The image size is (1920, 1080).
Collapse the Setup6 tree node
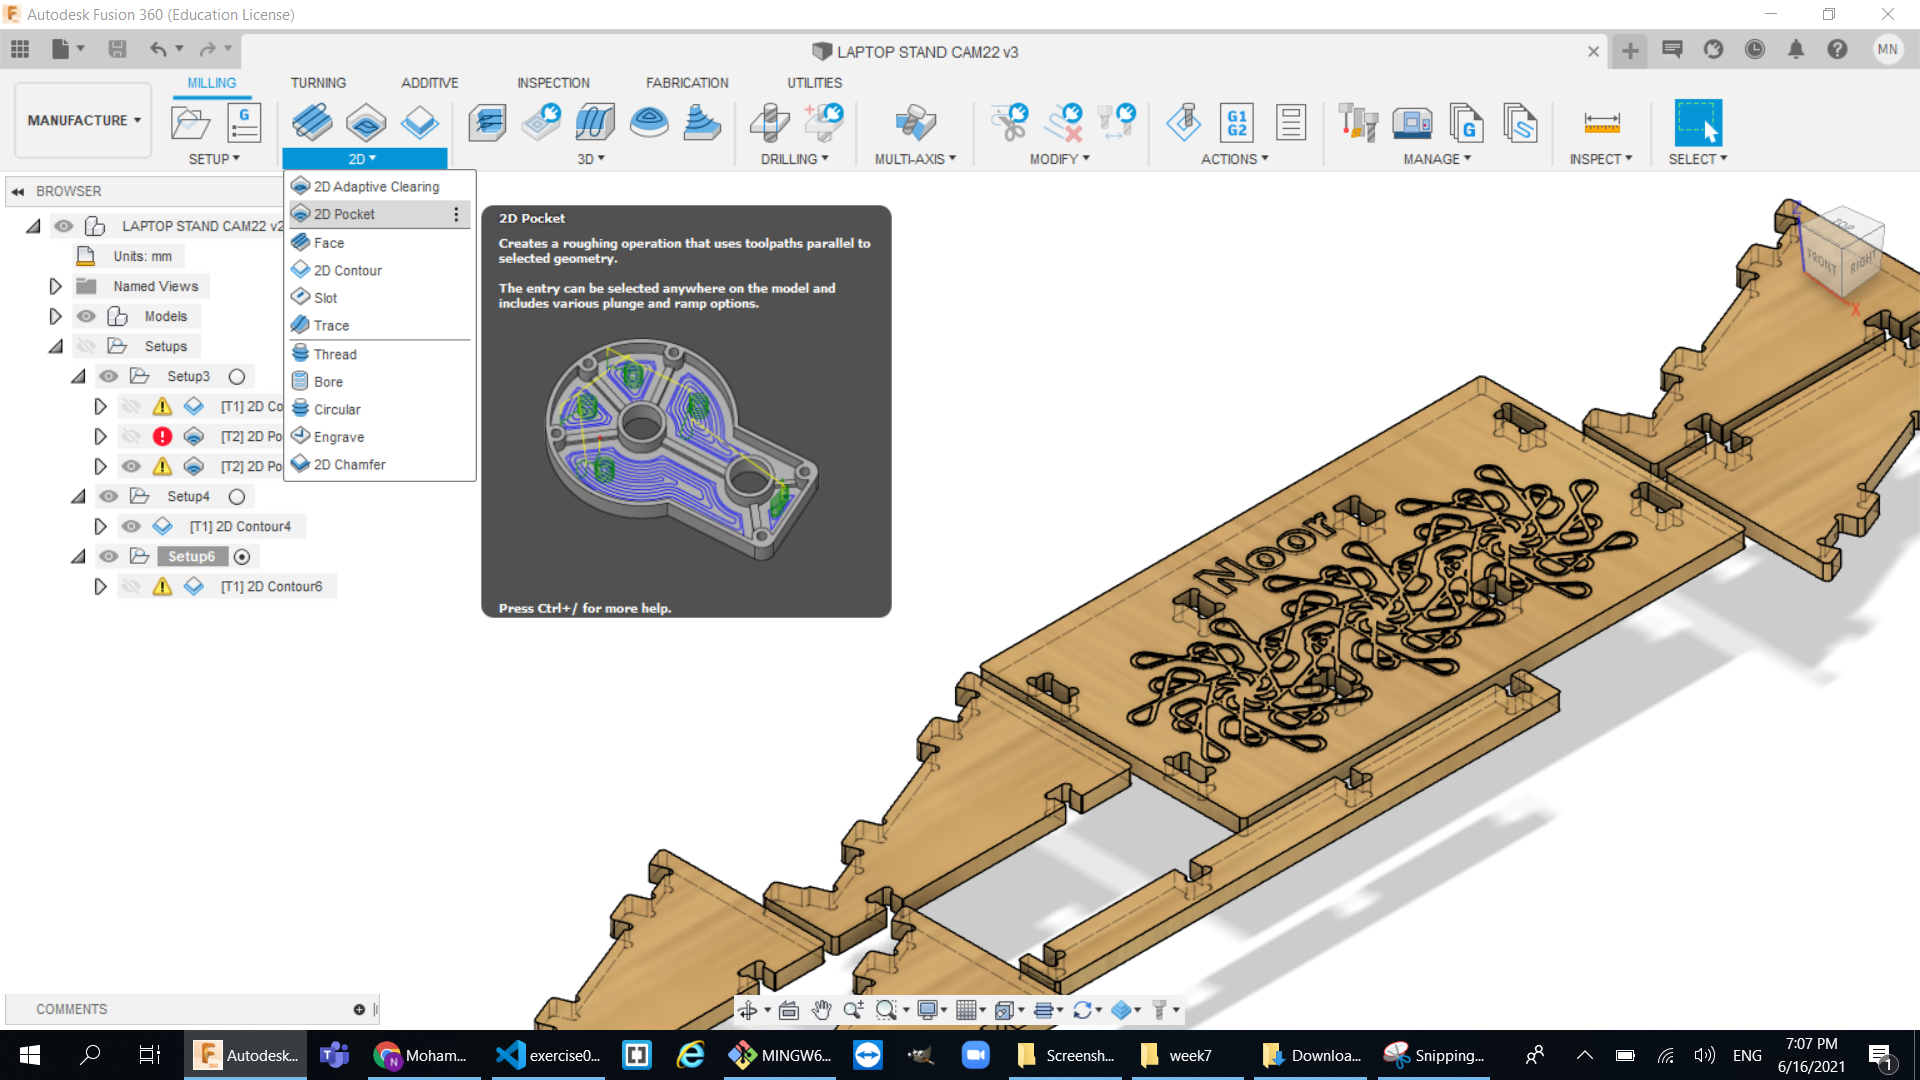click(78, 556)
